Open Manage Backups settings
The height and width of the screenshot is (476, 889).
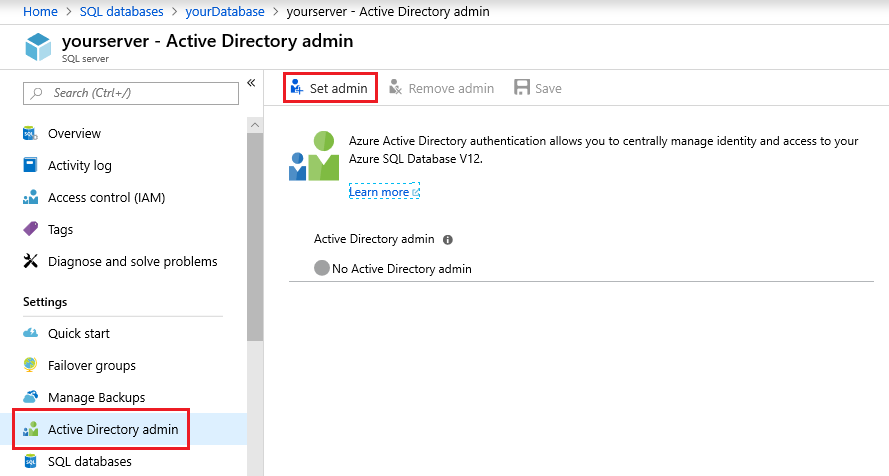96,397
